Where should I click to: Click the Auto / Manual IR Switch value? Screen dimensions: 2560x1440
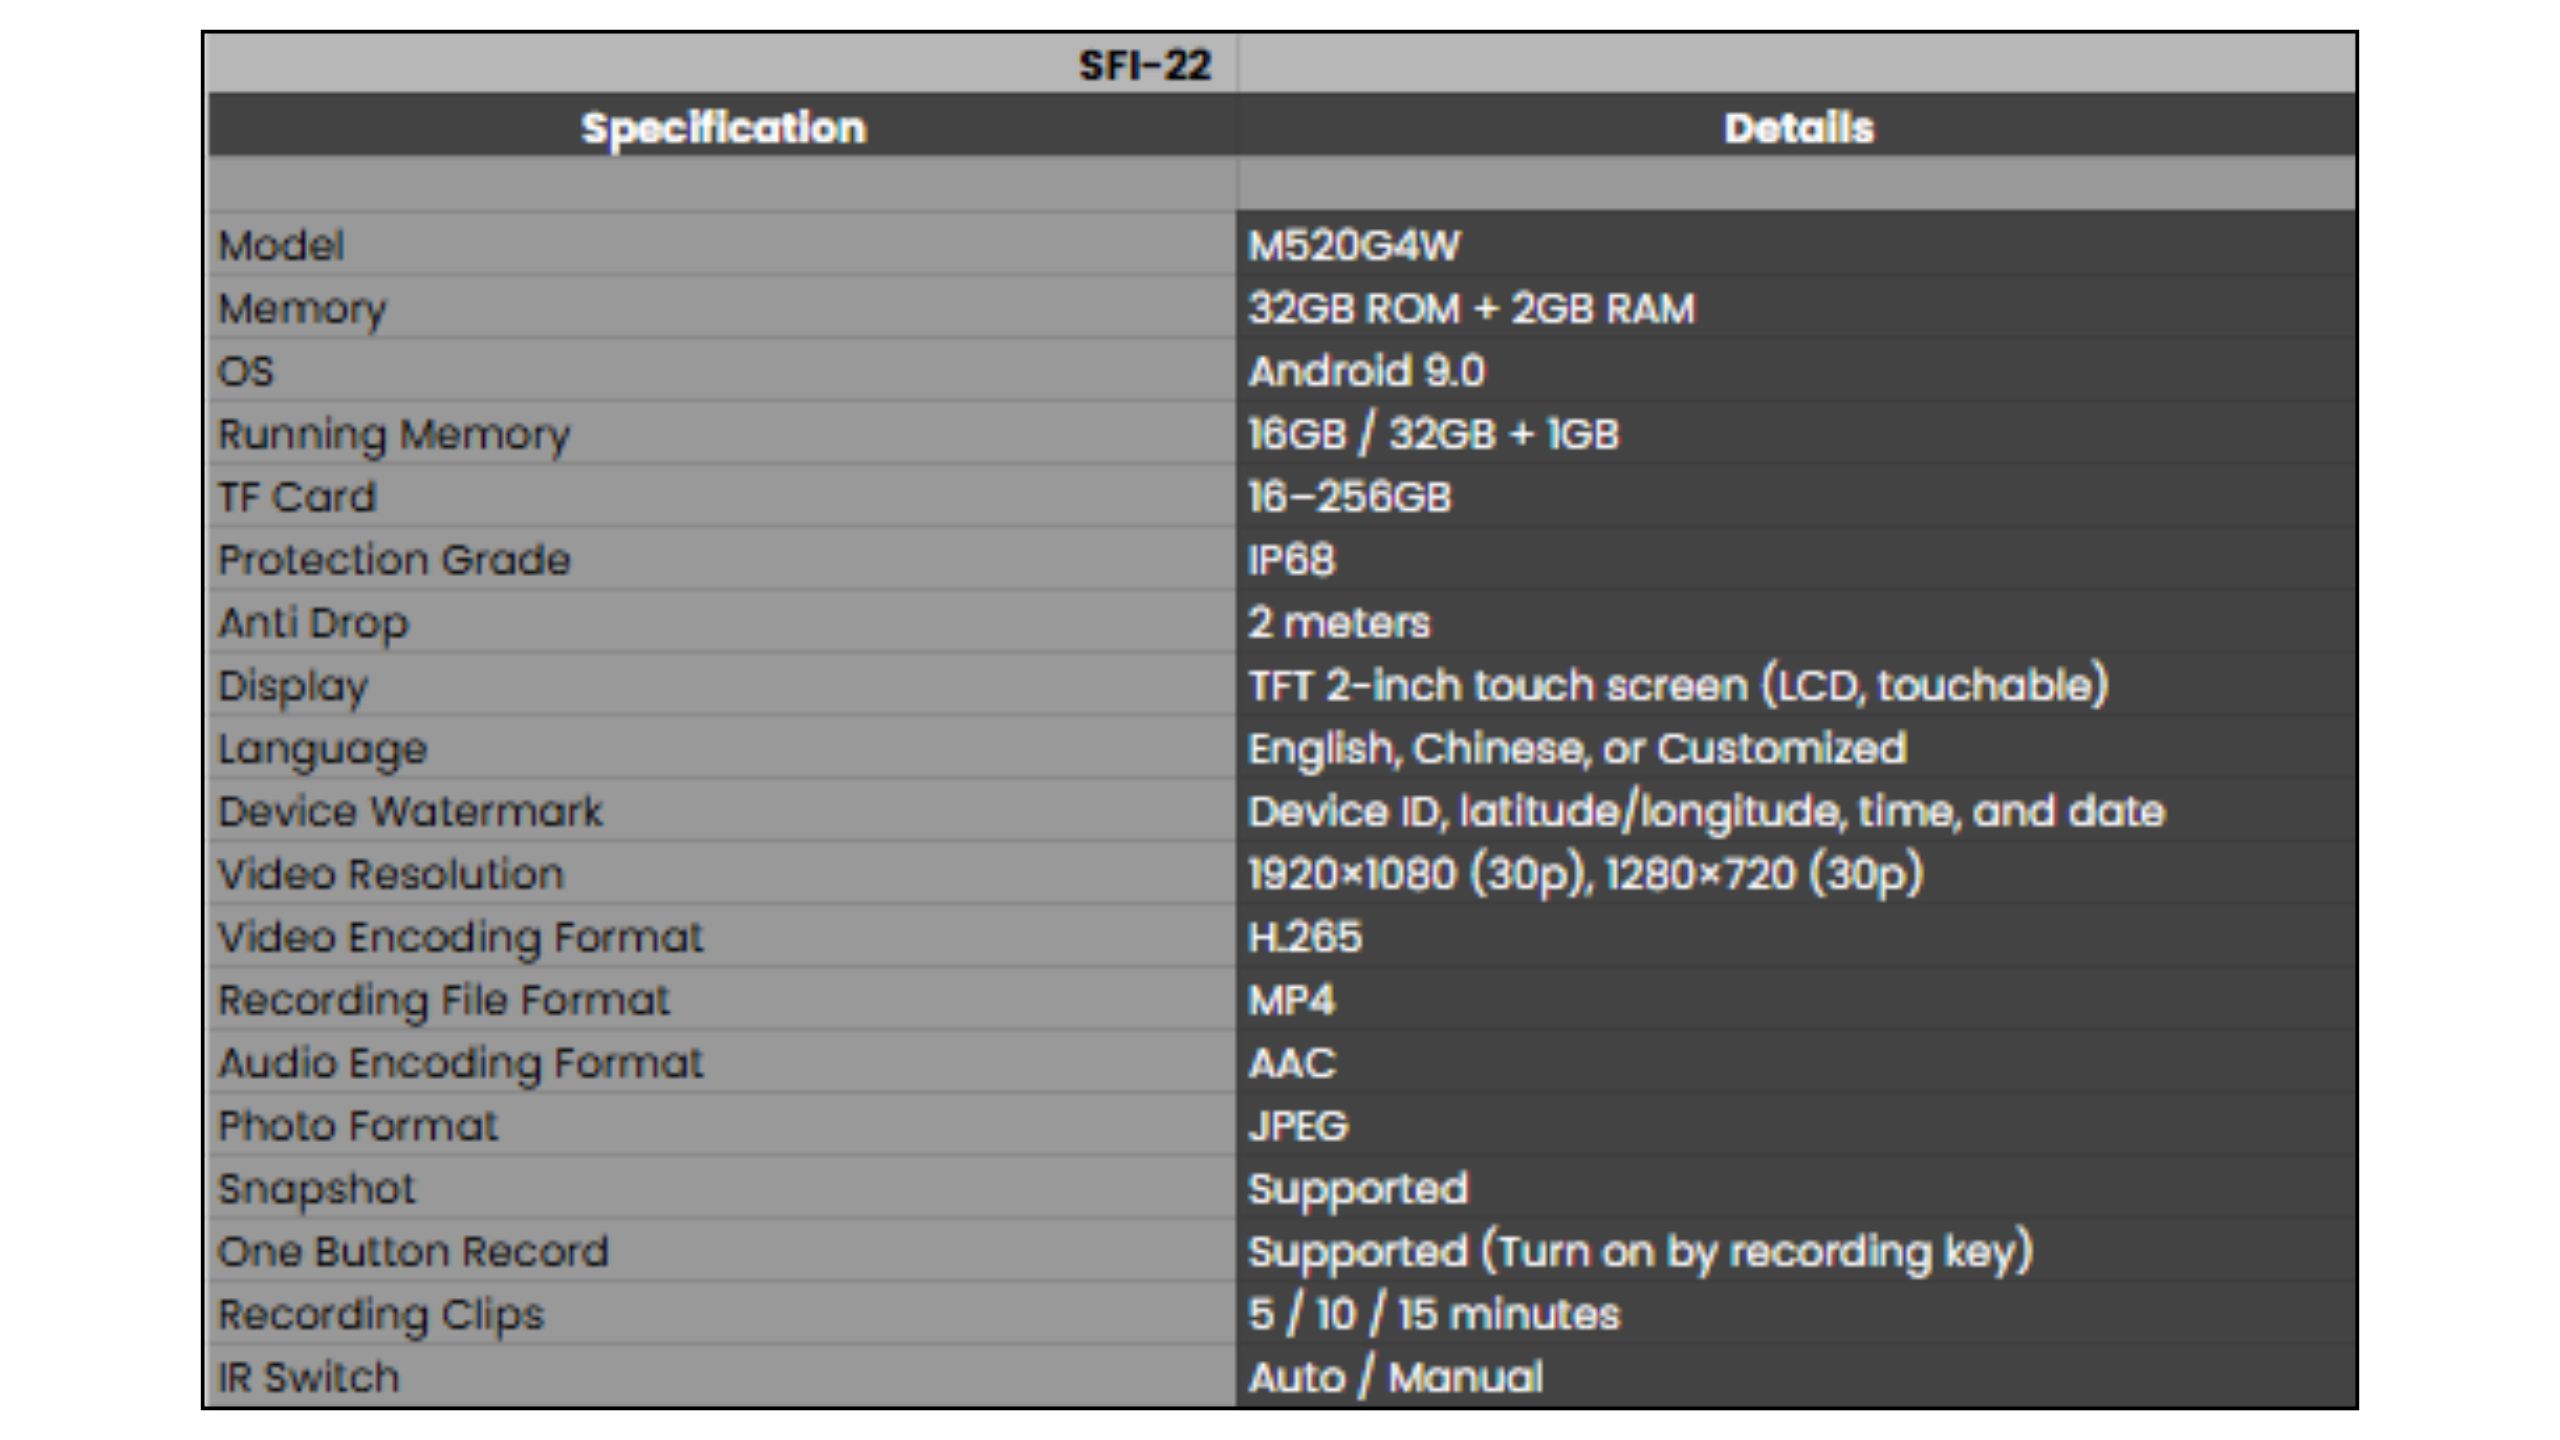1395,1378
